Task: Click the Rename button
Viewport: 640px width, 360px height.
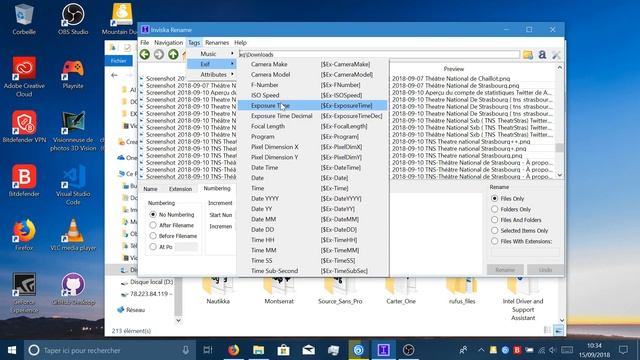Action: click(x=505, y=269)
